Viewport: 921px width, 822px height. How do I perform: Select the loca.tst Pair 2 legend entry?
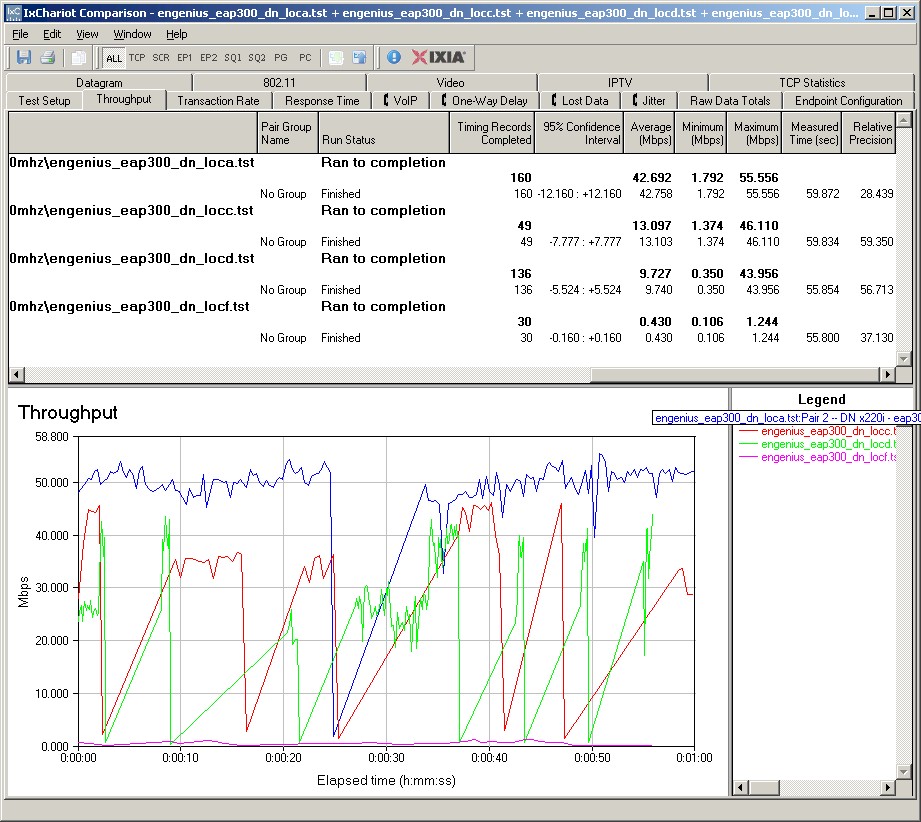click(x=786, y=418)
